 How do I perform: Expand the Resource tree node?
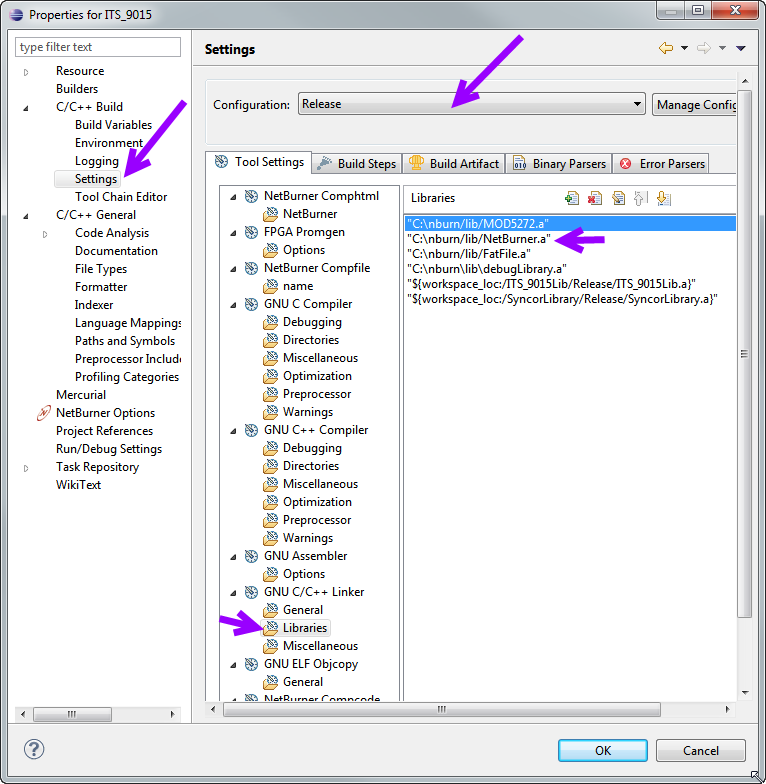tap(26, 72)
